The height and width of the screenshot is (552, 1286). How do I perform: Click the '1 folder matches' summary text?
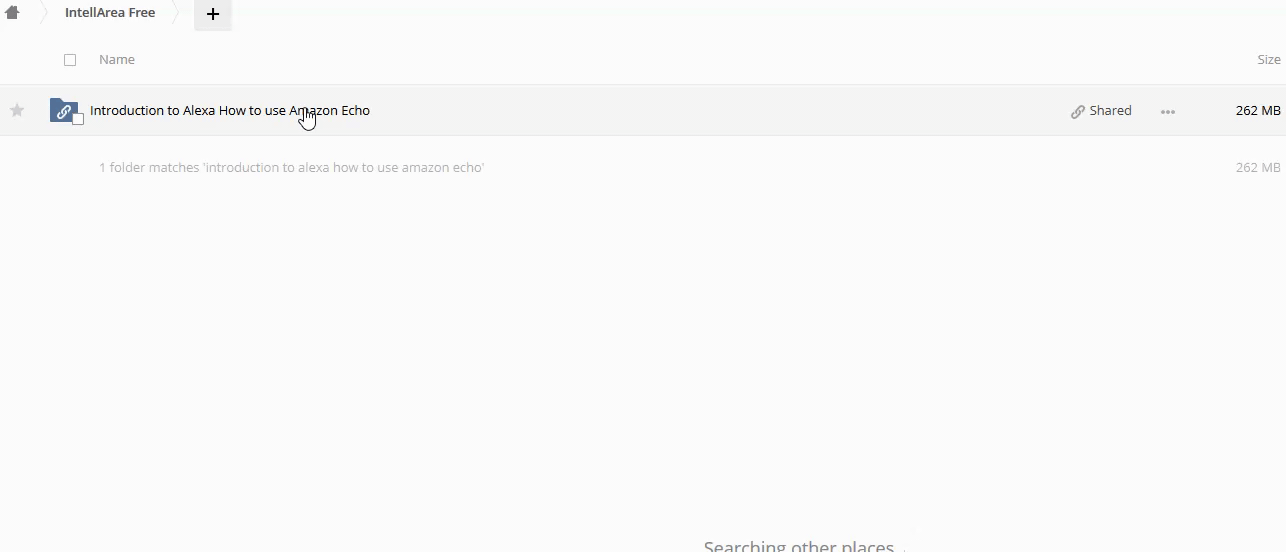click(x=291, y=168)
